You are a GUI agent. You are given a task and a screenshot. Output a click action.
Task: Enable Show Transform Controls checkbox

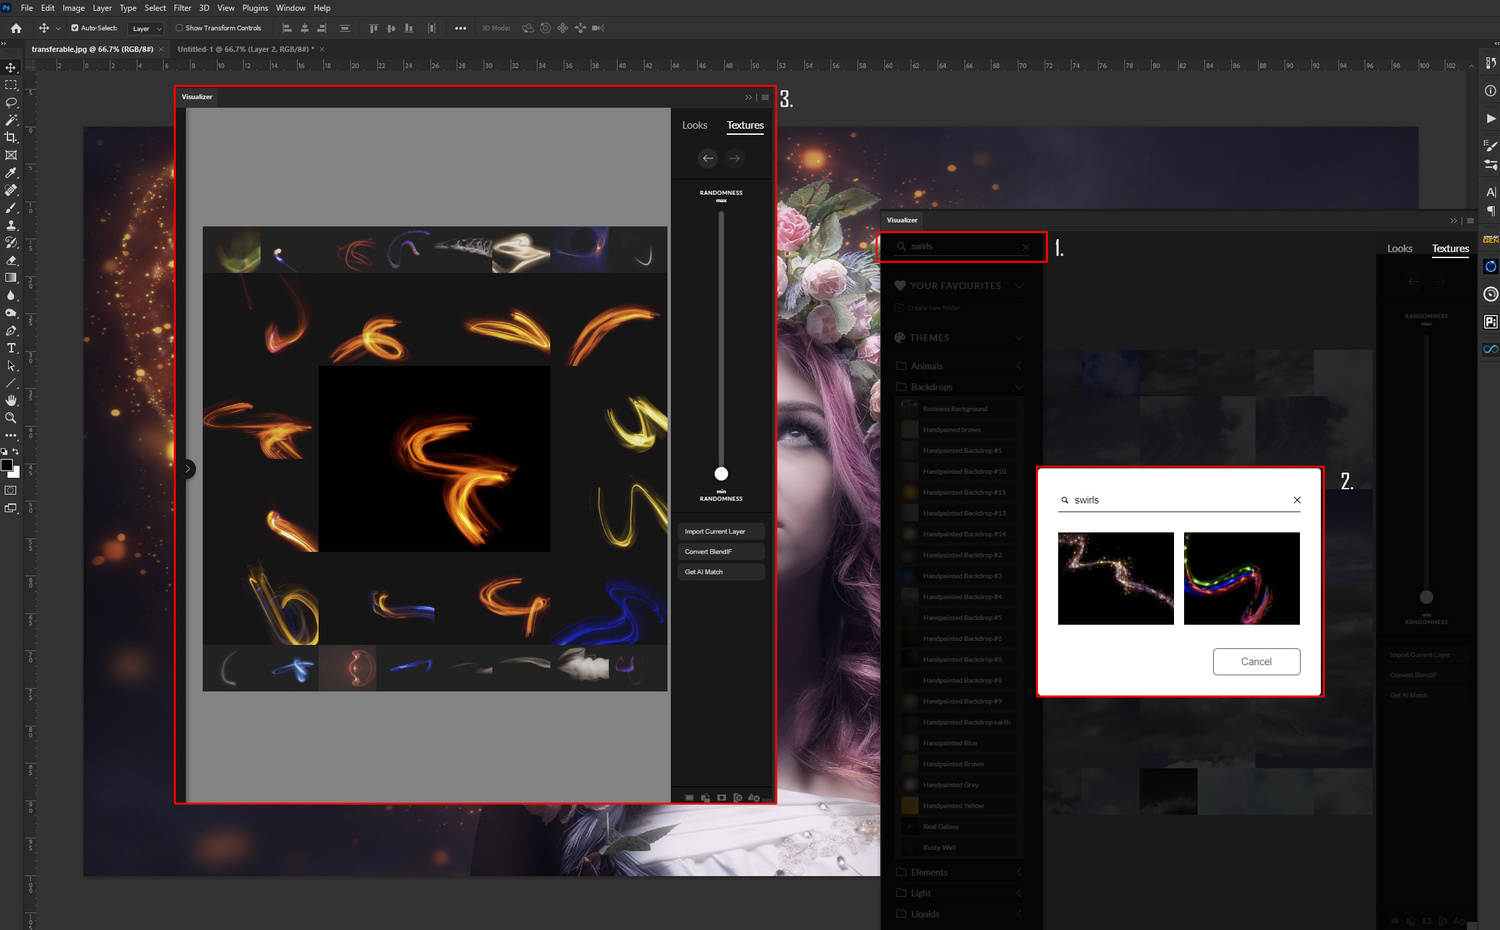click(179, 28)
